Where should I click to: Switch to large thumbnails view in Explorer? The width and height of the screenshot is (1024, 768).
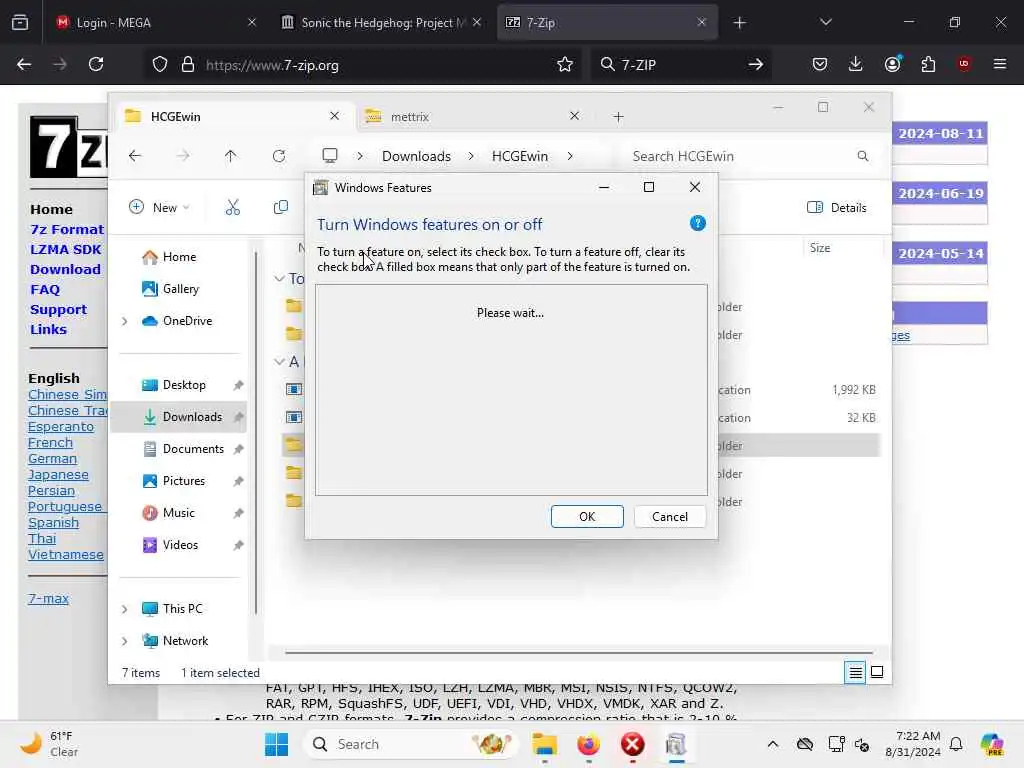click(x=877, y=672)
